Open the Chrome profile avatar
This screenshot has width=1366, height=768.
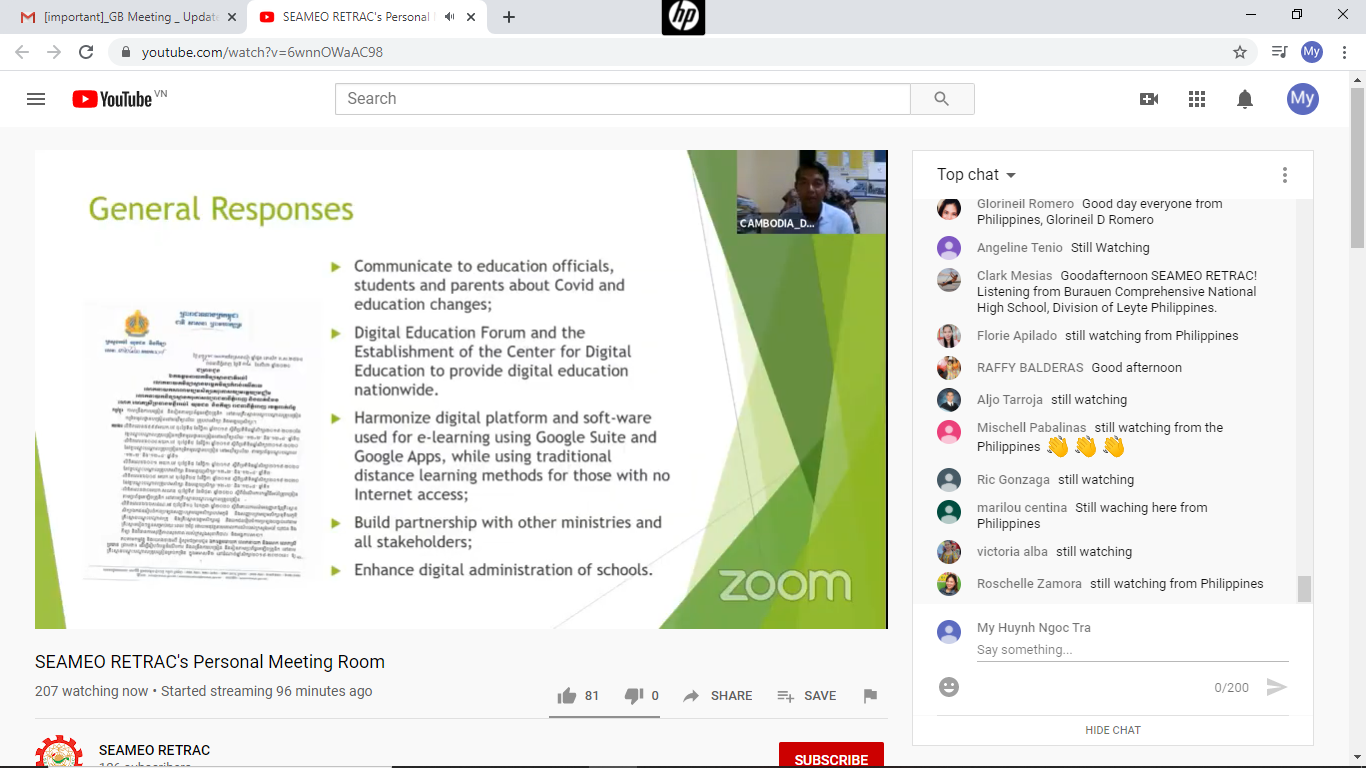pos(1312,52)
